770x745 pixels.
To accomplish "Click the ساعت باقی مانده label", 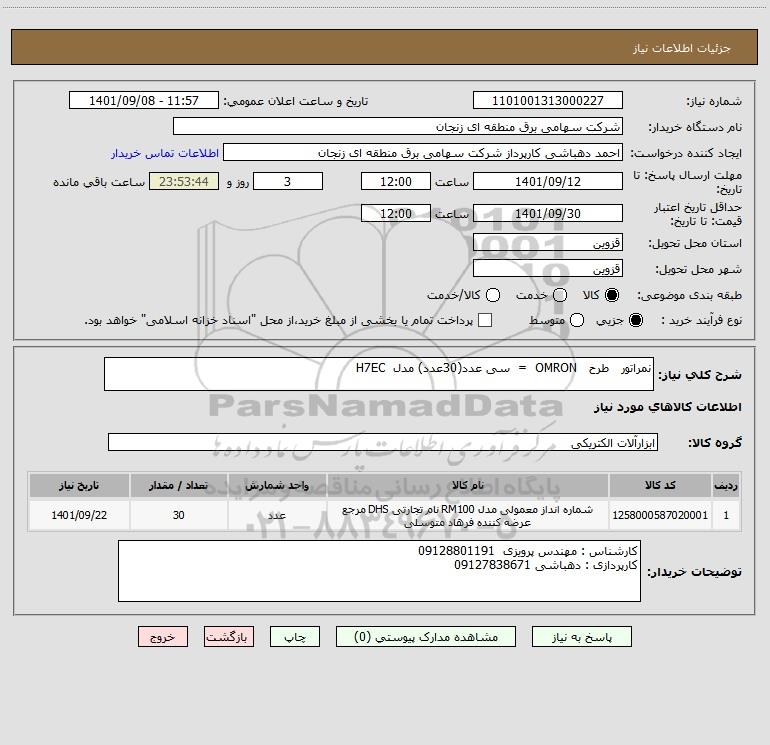I will (99, 182).
